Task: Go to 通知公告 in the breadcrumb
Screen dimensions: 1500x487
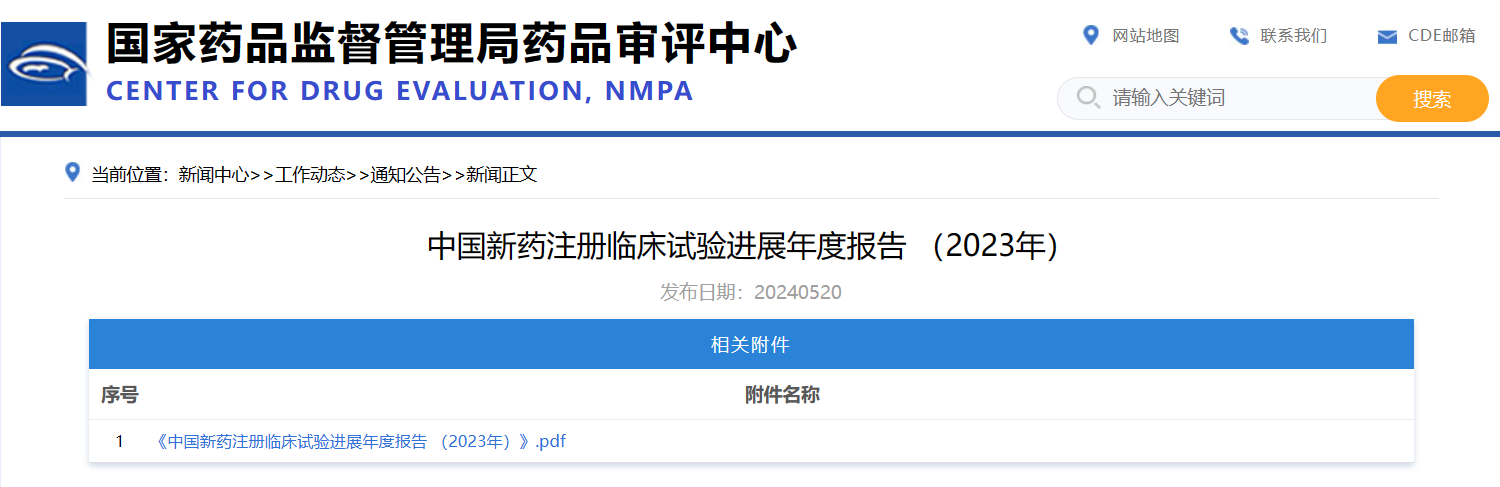Action: 406,175
